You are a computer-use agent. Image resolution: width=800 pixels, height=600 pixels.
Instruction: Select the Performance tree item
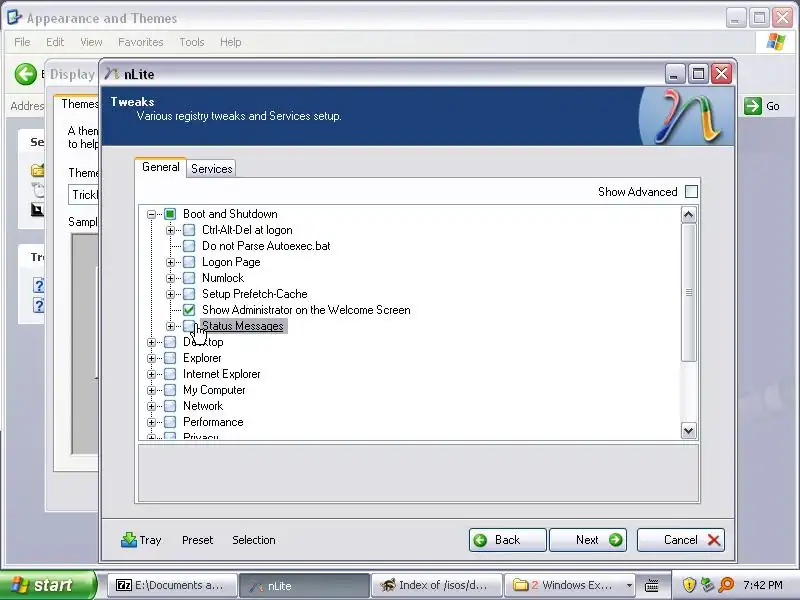213,422
